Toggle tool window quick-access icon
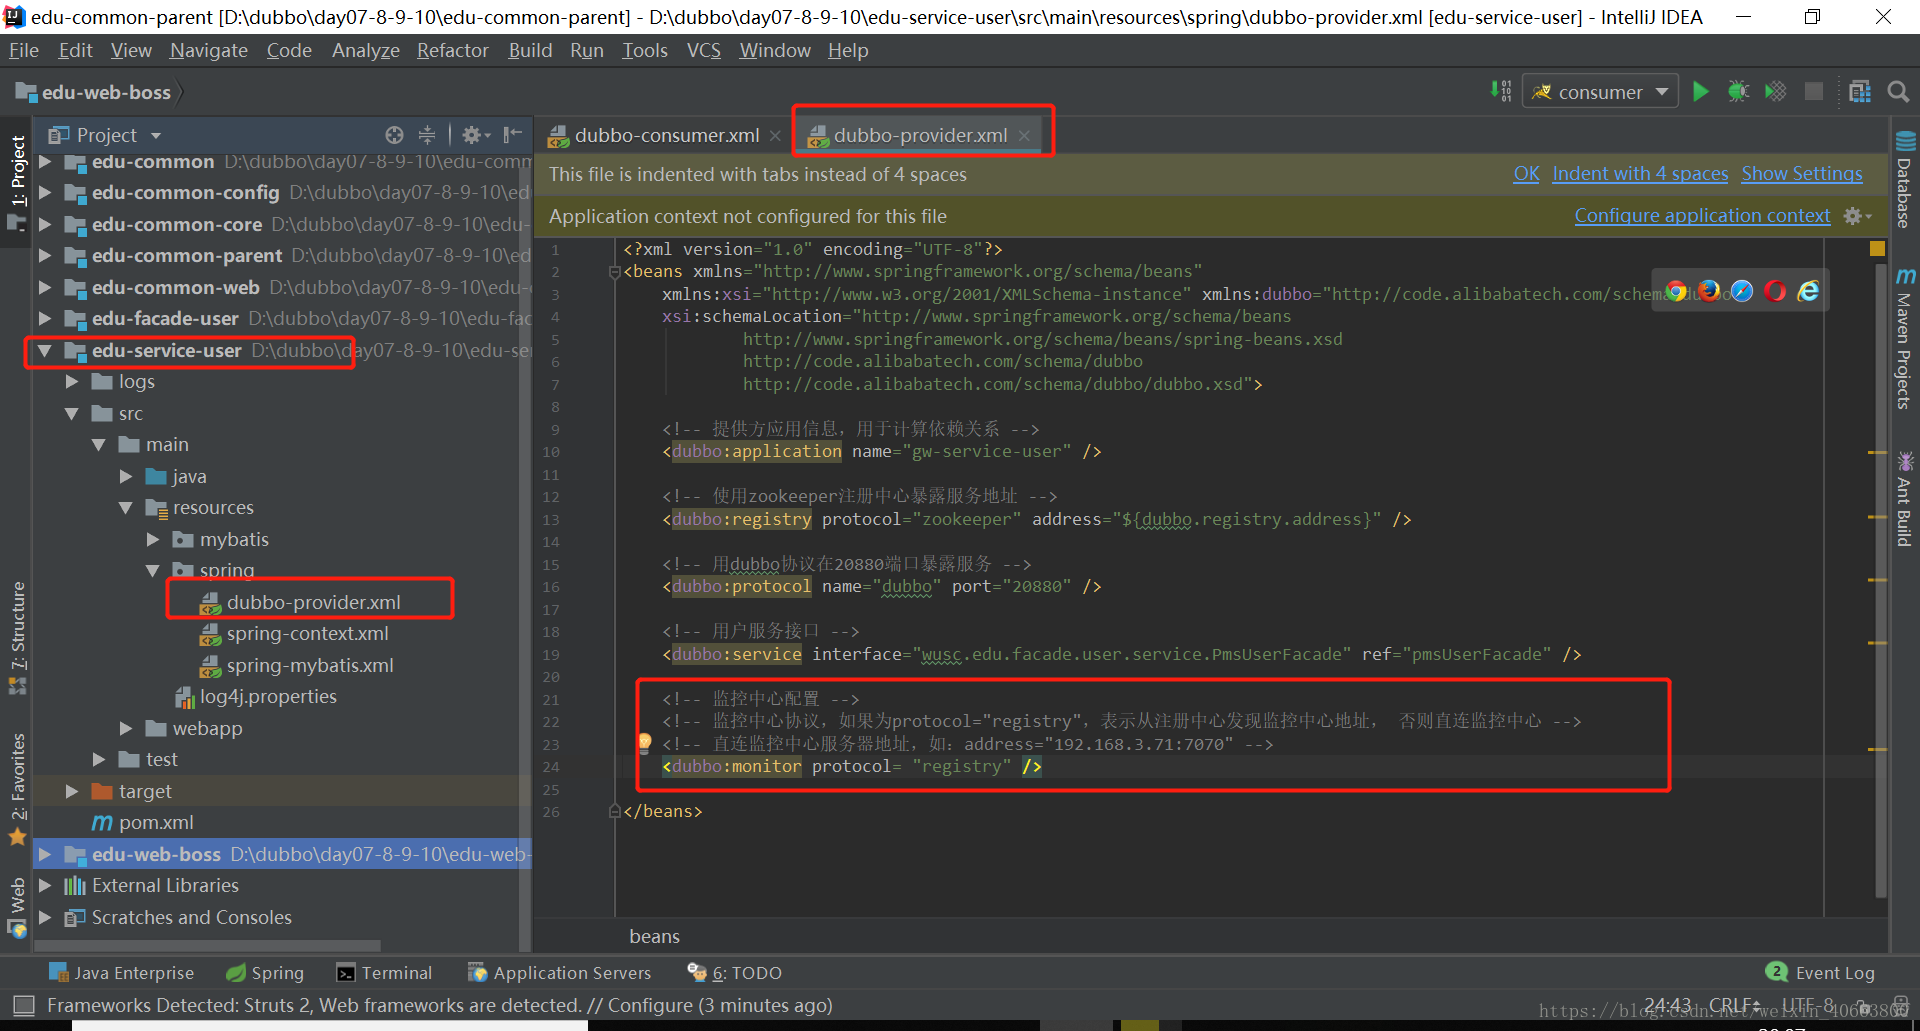 click(x=24, y=1005)
